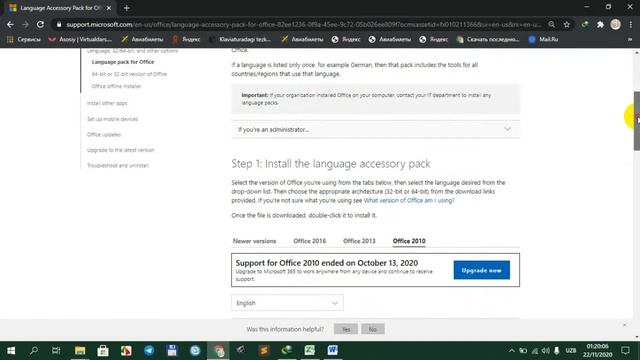Screen dimensions: 640x360
Task: Expand the 'If you're an administrator' section
Action: [376, 129]
